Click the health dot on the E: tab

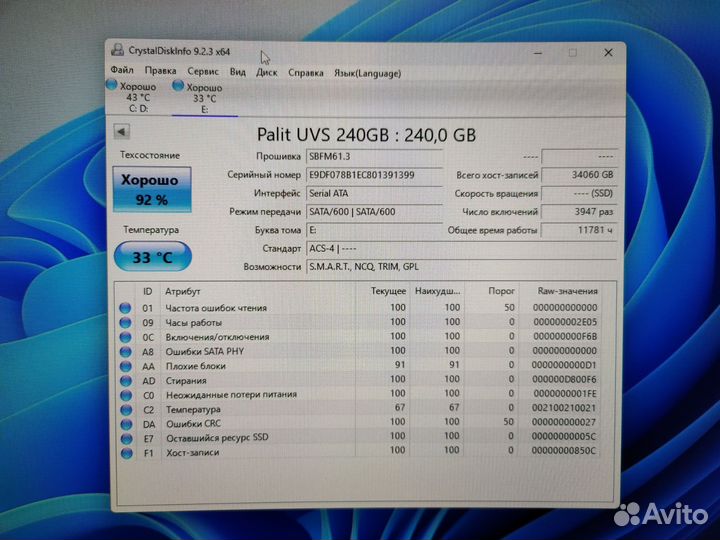click(178, 85)
